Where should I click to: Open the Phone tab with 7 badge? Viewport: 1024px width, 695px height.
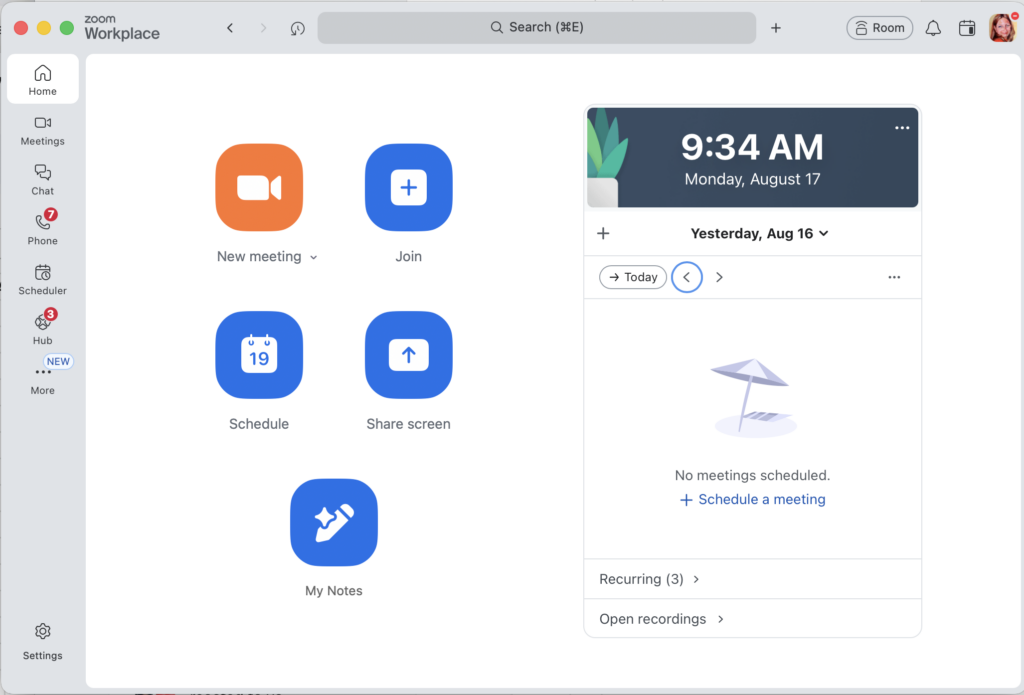coord(42,228)
